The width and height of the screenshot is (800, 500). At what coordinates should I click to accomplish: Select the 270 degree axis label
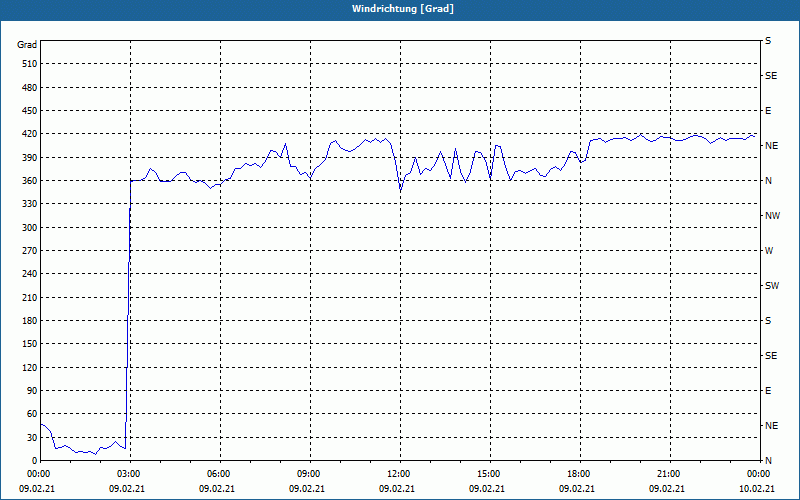click(30, 251)
